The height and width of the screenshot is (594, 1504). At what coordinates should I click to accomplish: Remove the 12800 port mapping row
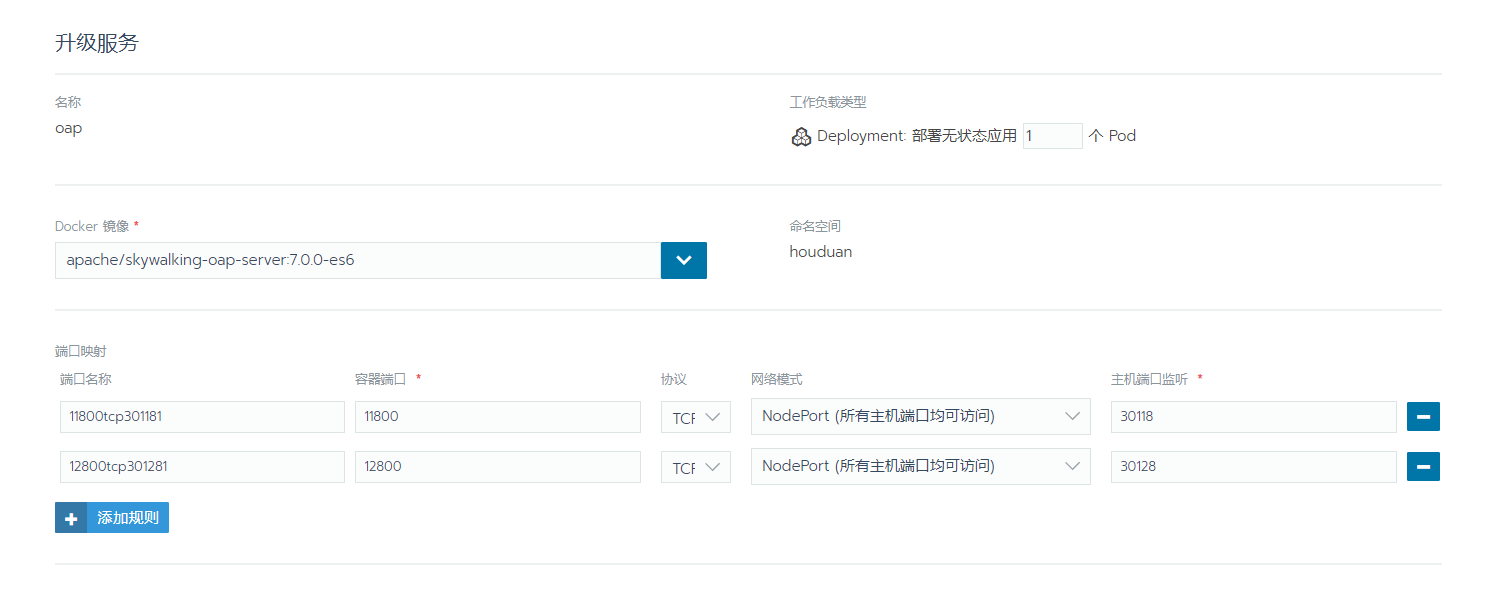pos(1423,466)
